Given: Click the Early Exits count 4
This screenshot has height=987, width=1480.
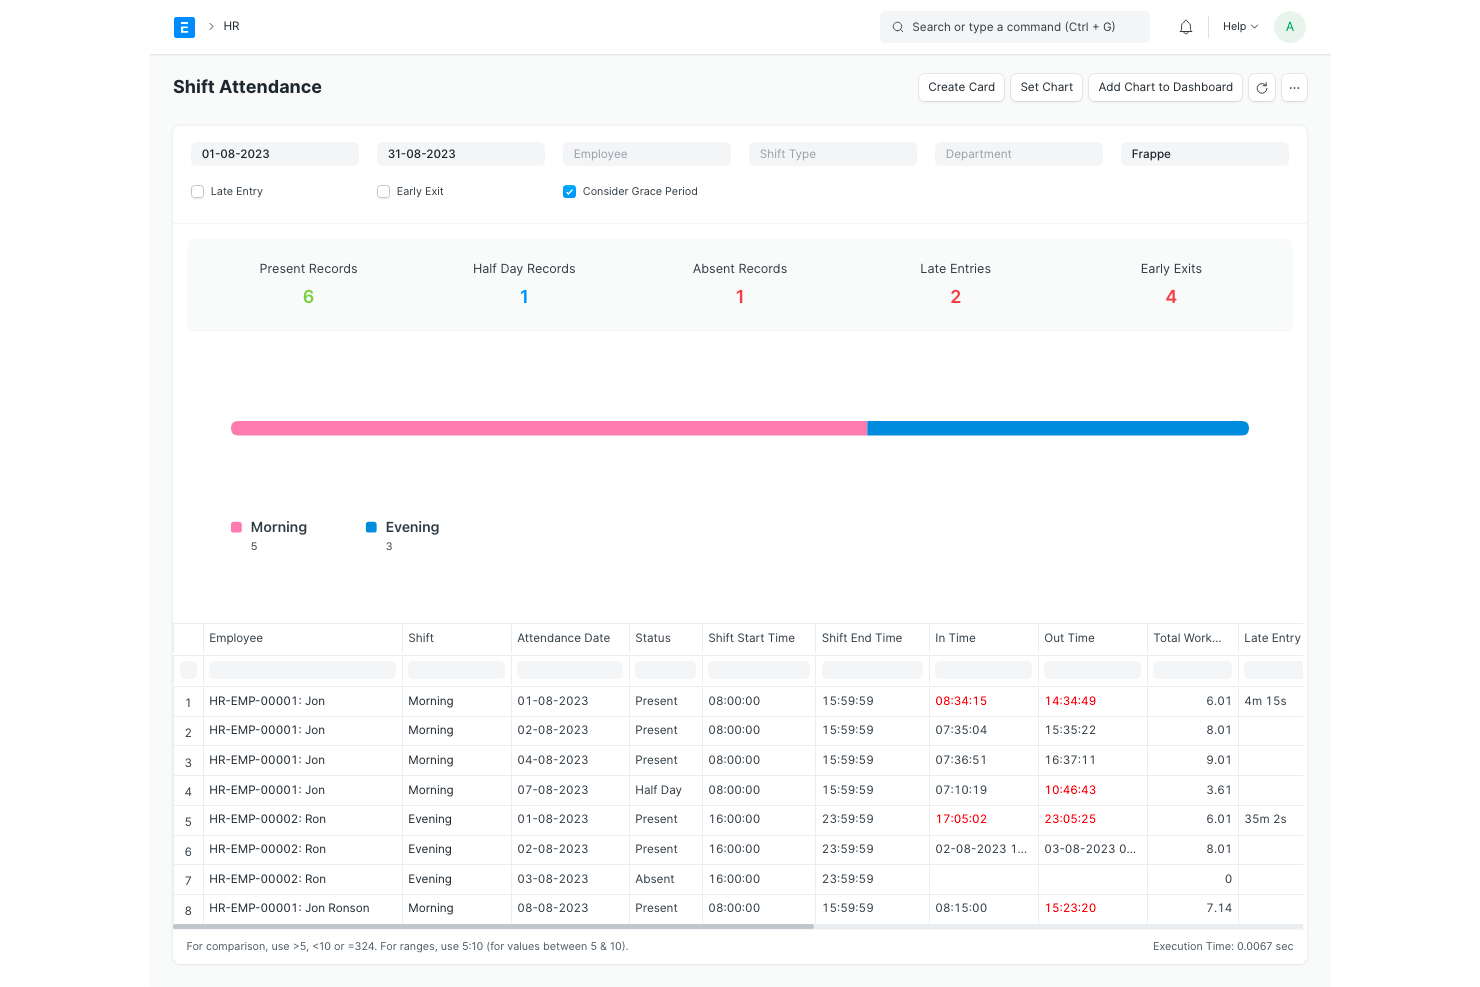Looking at the screenshot, I should point(1171,297).
